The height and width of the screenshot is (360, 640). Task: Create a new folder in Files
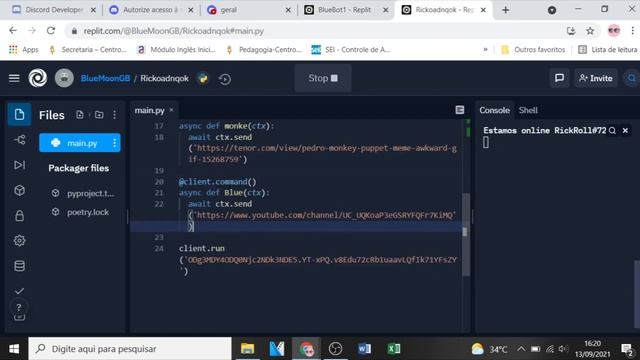click(x=99, y=115)
